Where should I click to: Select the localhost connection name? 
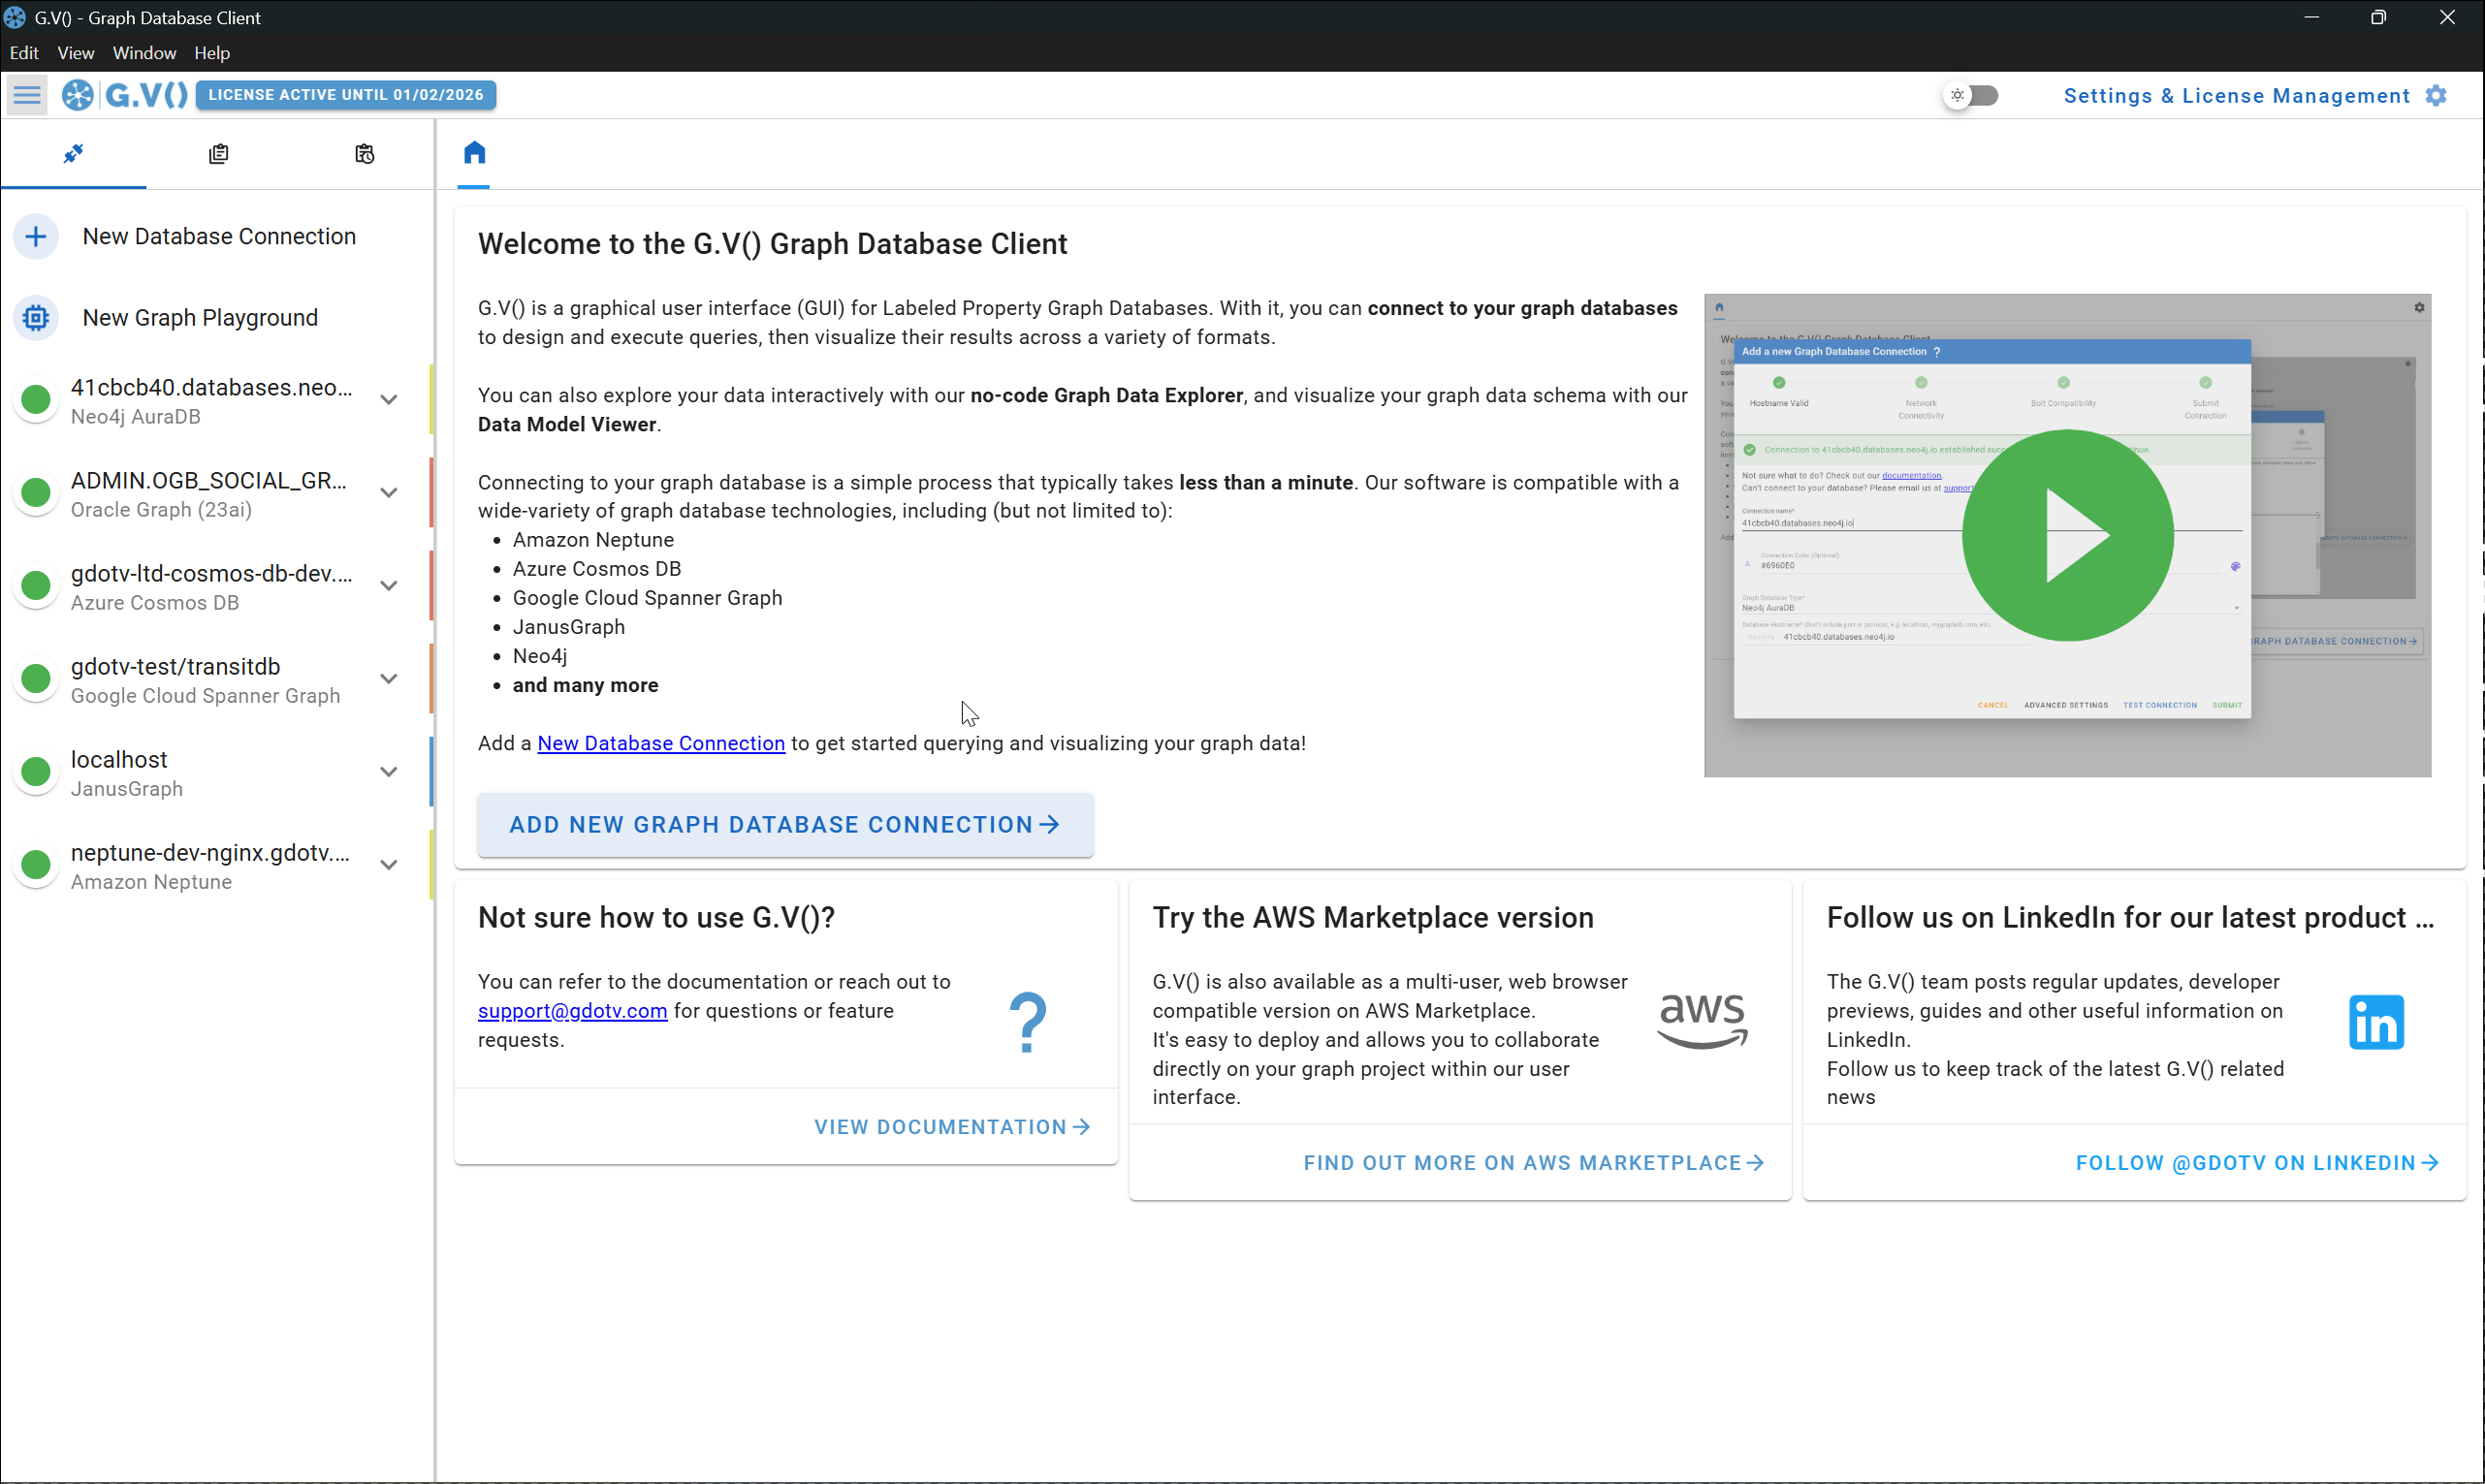(119, 759)
